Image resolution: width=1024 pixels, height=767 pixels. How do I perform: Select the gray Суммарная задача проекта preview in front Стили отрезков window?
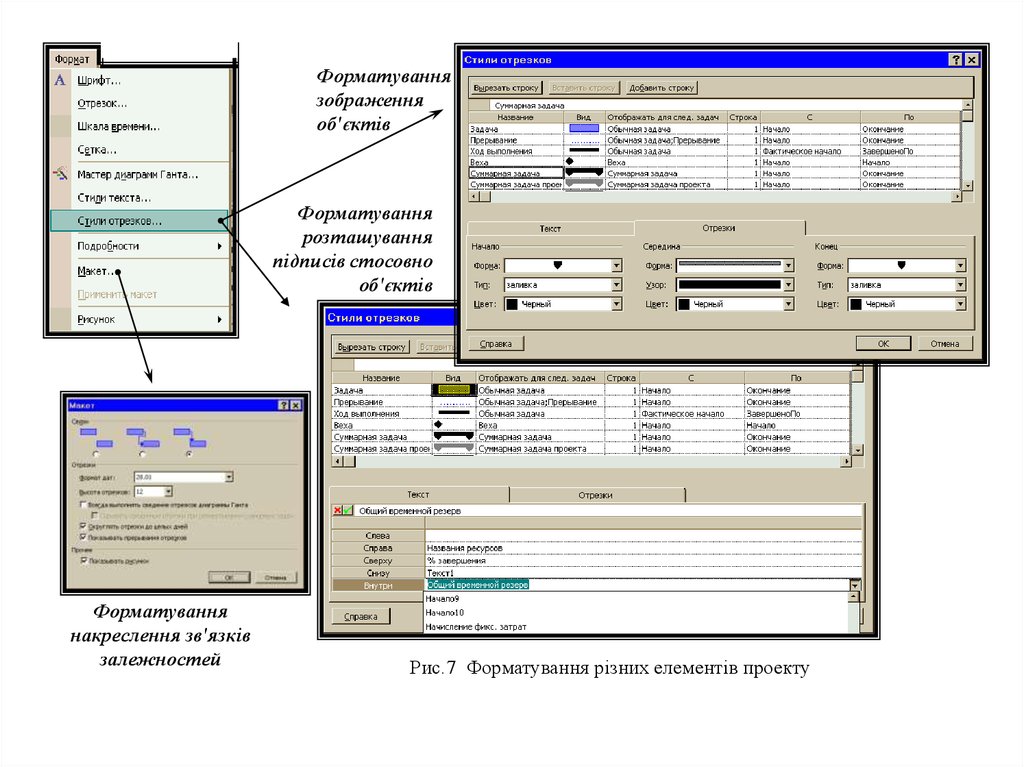point(584,184)
